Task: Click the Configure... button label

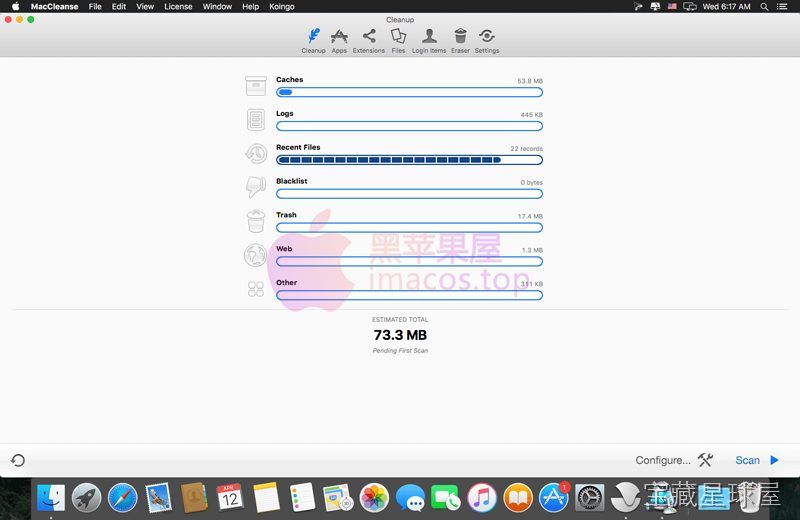Action: pos(663,460)
